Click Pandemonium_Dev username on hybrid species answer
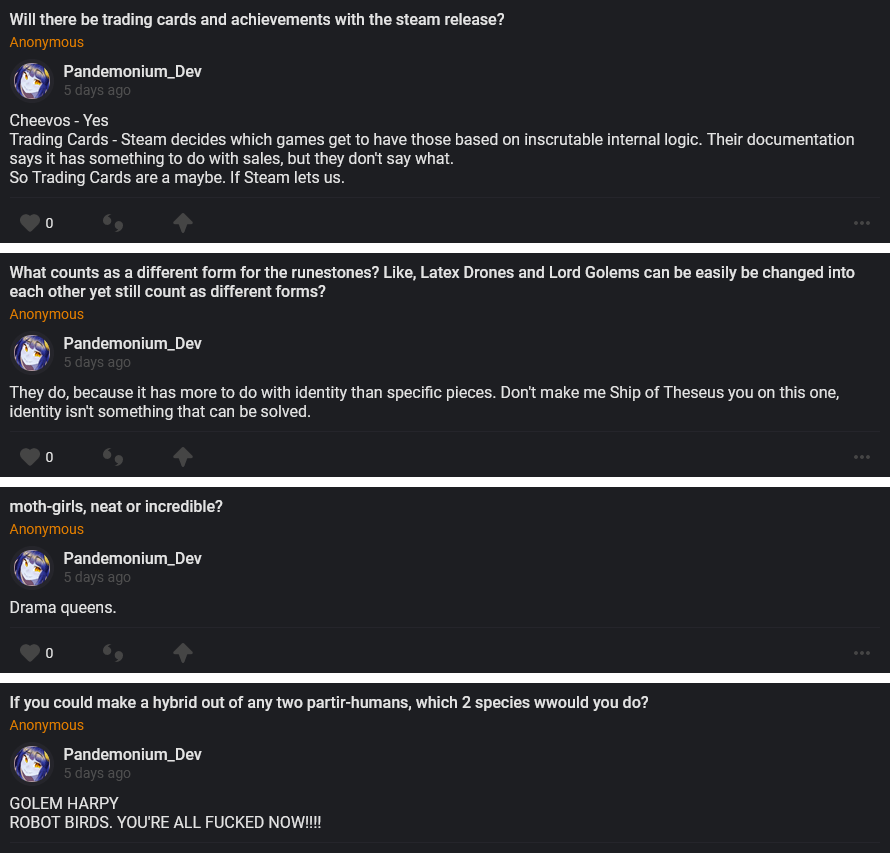The image size is (890, 853). (x=132, y=754)
